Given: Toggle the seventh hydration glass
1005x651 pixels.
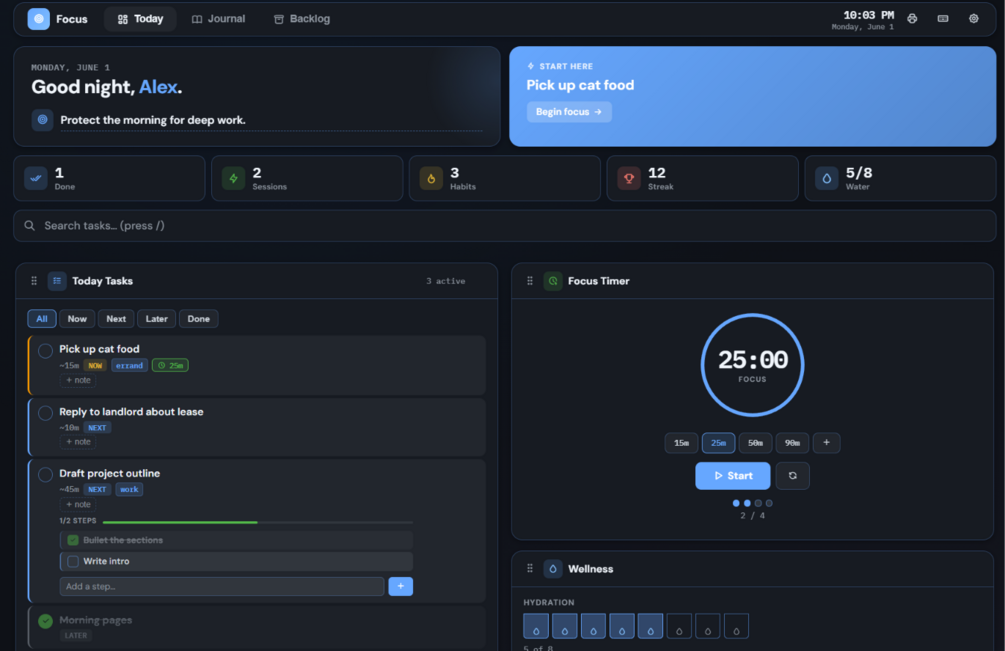Looking at the screenshot, I should [708, 626].
